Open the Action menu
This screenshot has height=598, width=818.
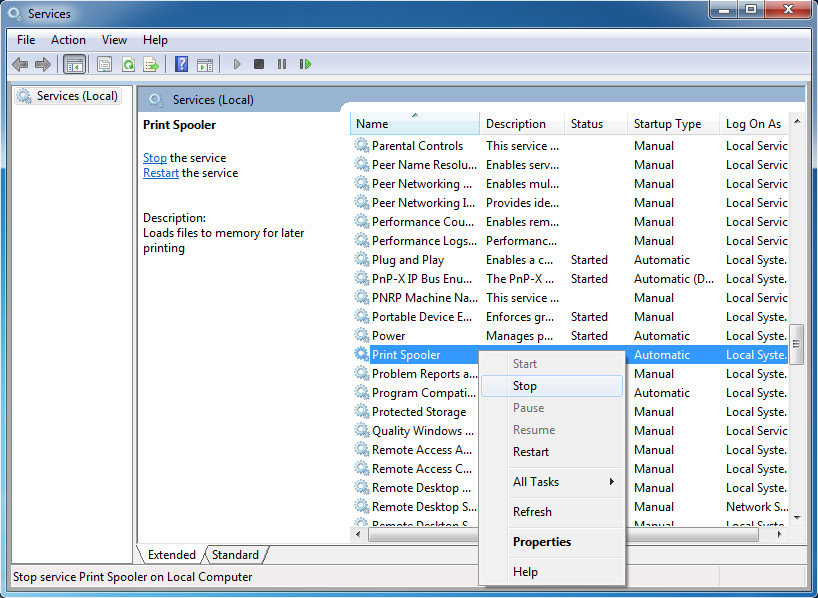[x=68, y=40]
